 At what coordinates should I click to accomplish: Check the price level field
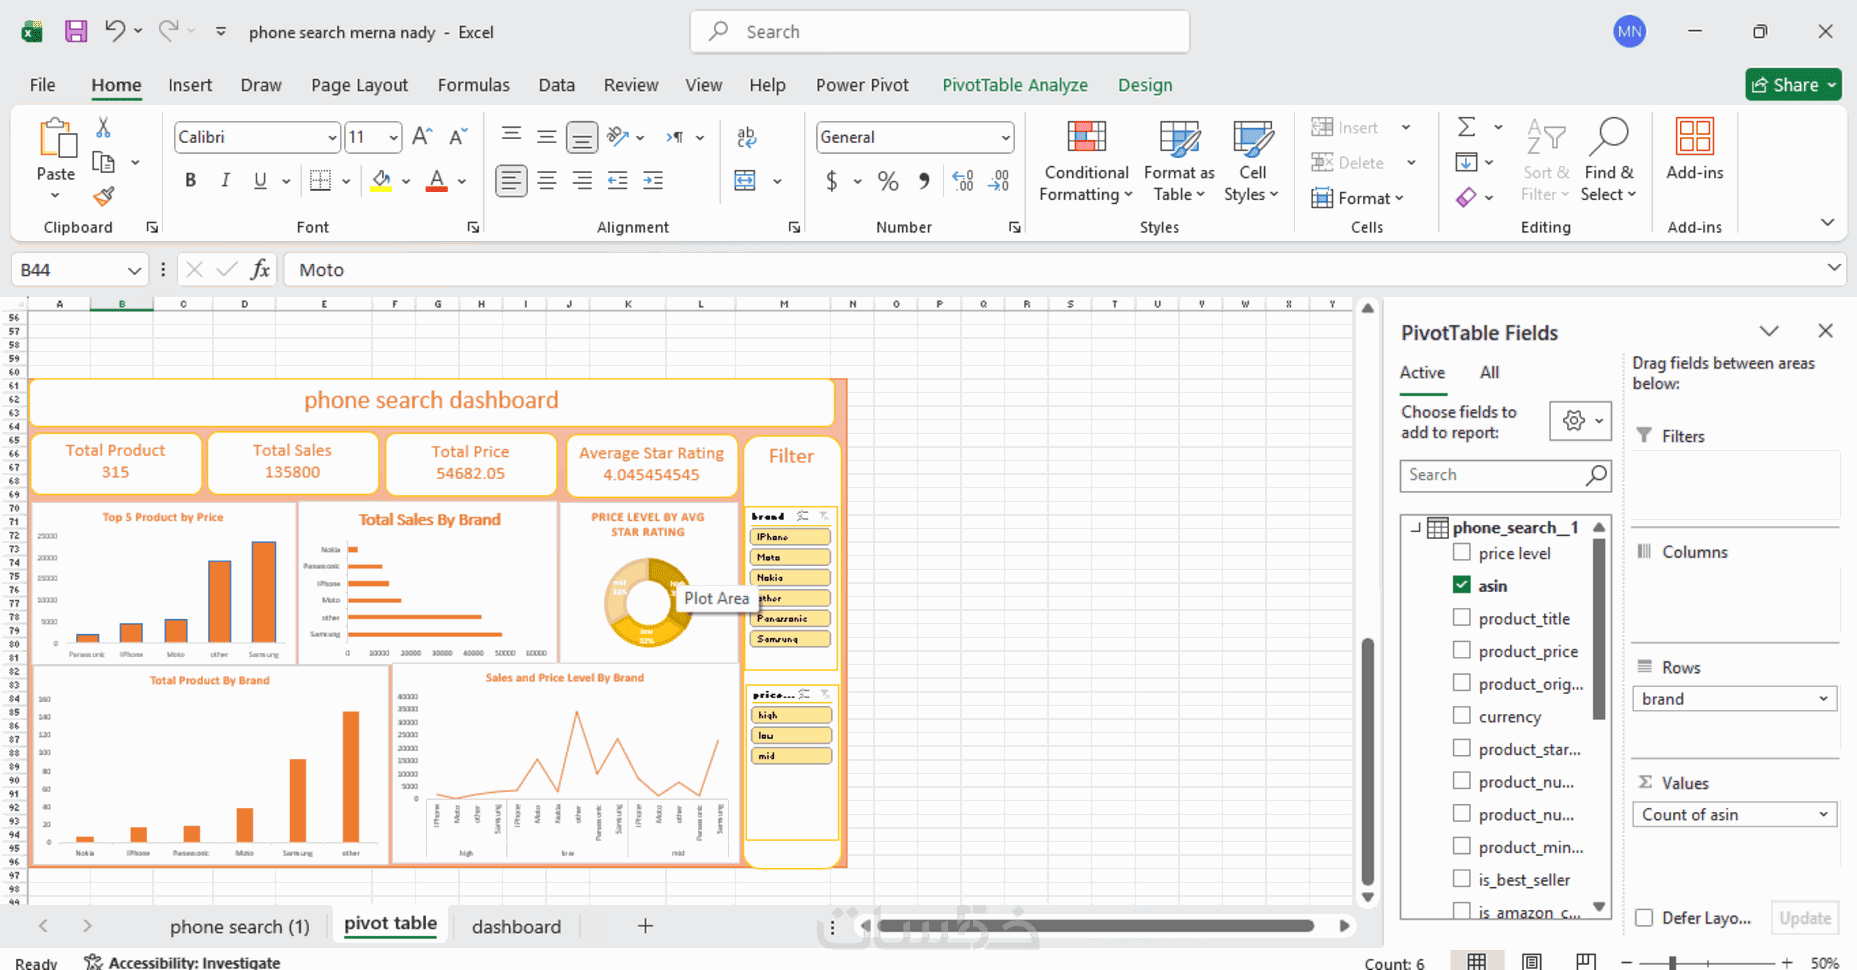(1462, 552)
